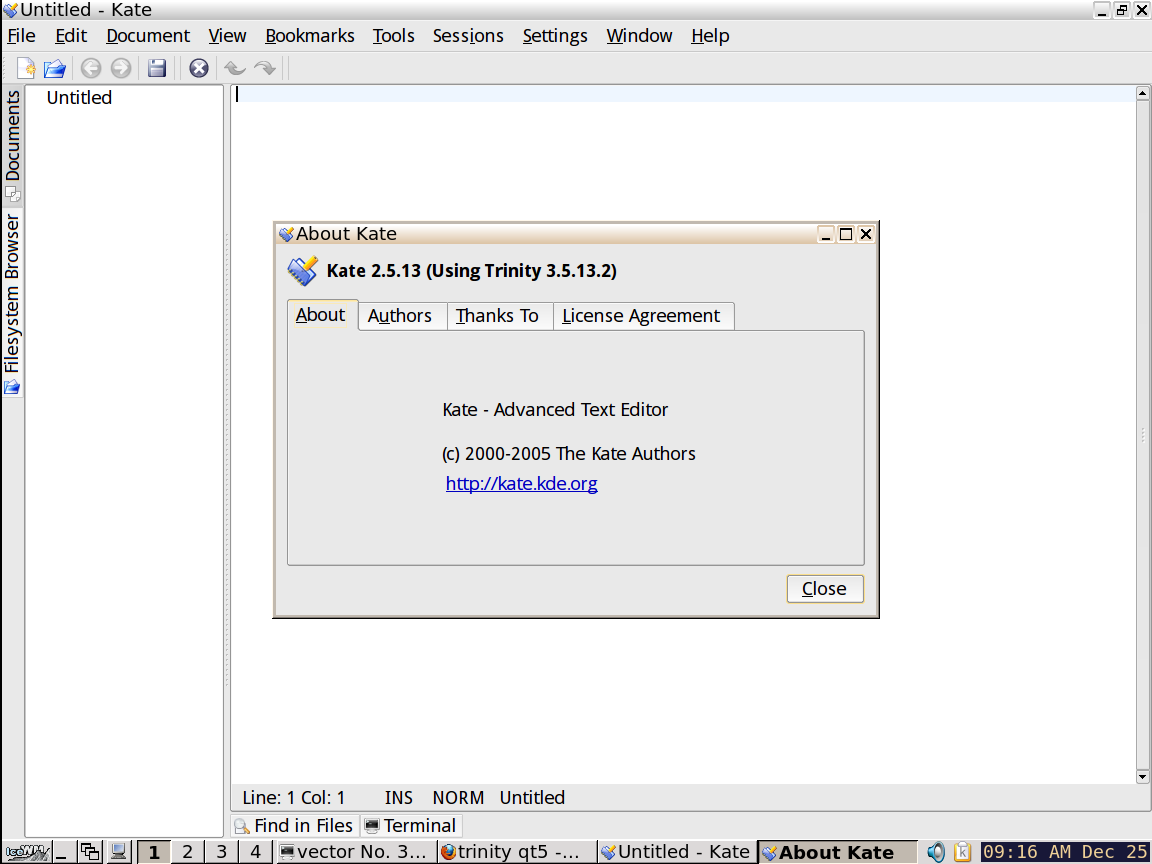Click the Open file folder icon
The height and width of the screenshot is (864, 1152).
click(55, 68)
